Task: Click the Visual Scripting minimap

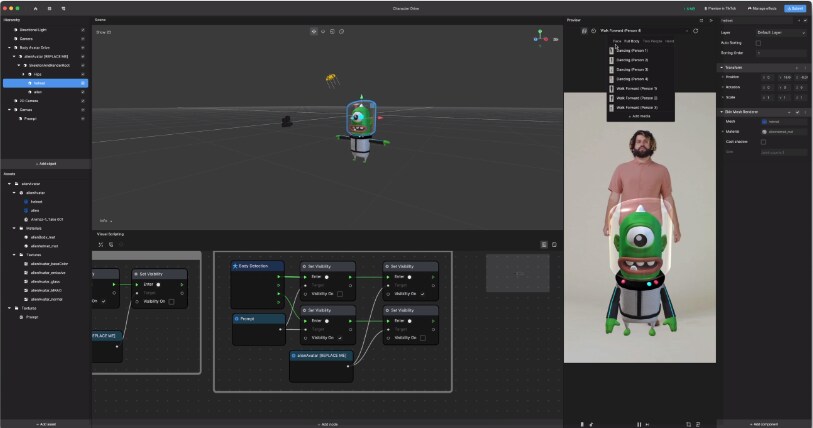Action: tap(517, 273)
